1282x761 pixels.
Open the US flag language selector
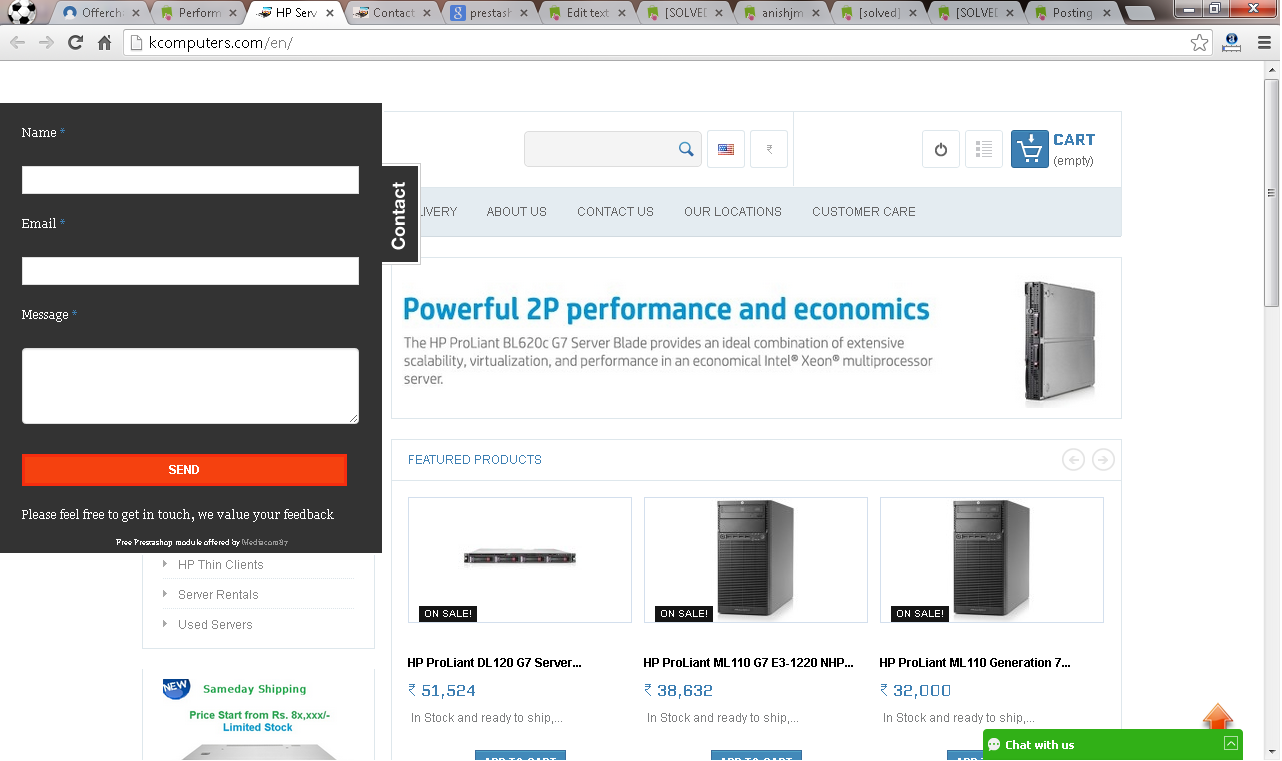click(726, 149)
